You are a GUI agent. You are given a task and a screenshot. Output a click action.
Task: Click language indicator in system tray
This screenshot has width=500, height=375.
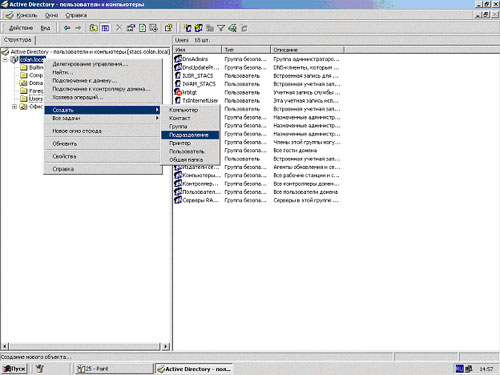pyautogui.click(x=460, y=369)
